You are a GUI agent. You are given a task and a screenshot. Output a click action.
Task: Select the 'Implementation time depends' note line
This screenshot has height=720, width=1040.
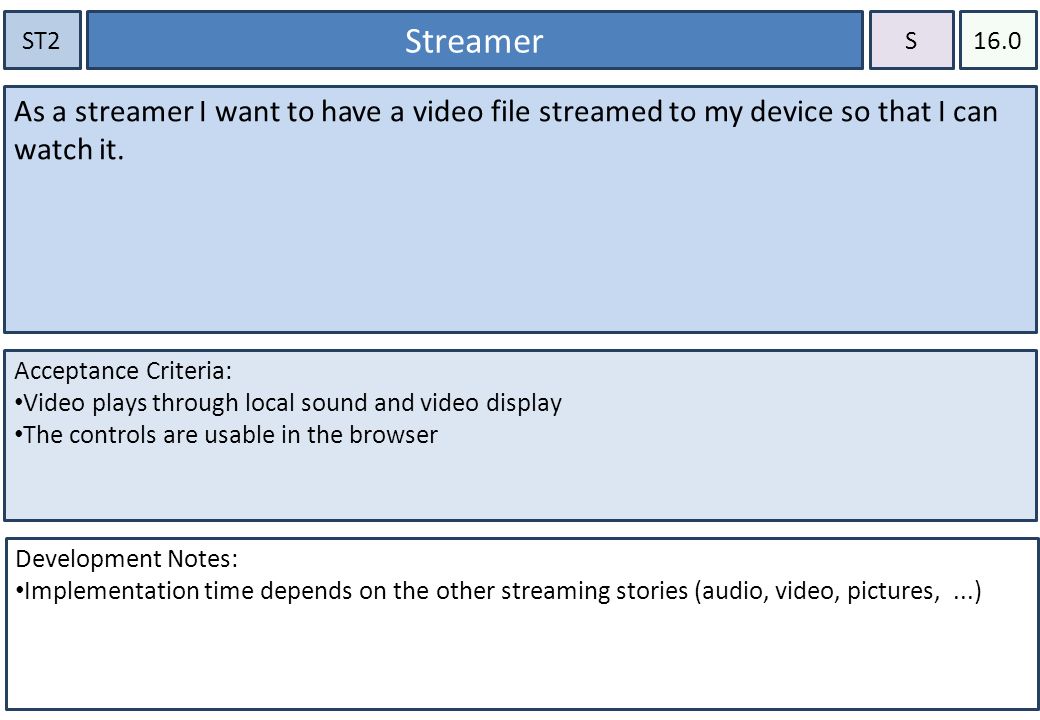[498, 591]
